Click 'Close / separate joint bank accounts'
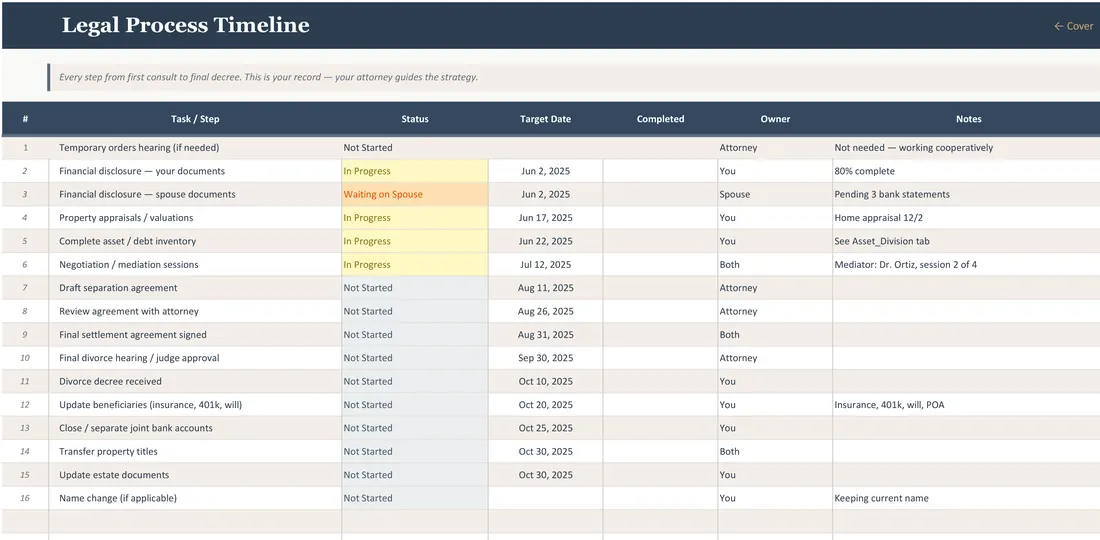The height and width of the screenshot is (540, 1100). 135,428
